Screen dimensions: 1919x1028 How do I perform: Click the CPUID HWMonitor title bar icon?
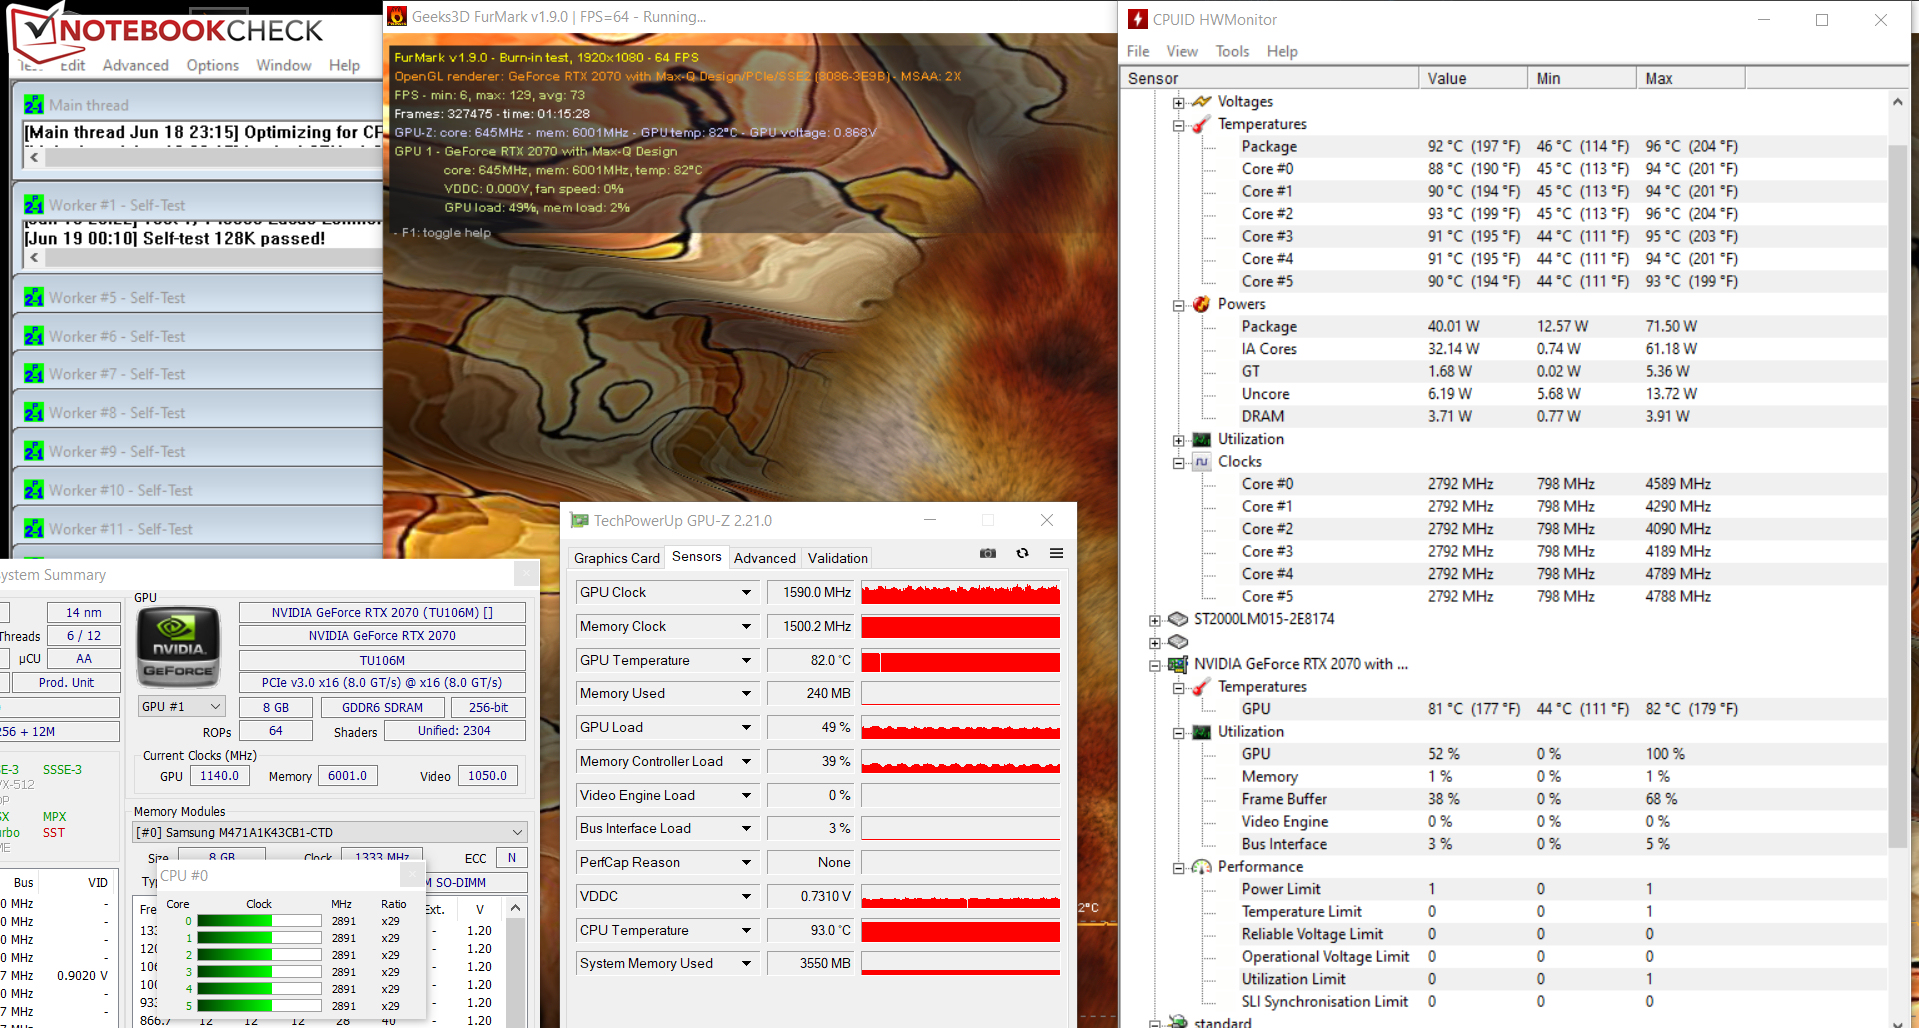(1137, 19)
